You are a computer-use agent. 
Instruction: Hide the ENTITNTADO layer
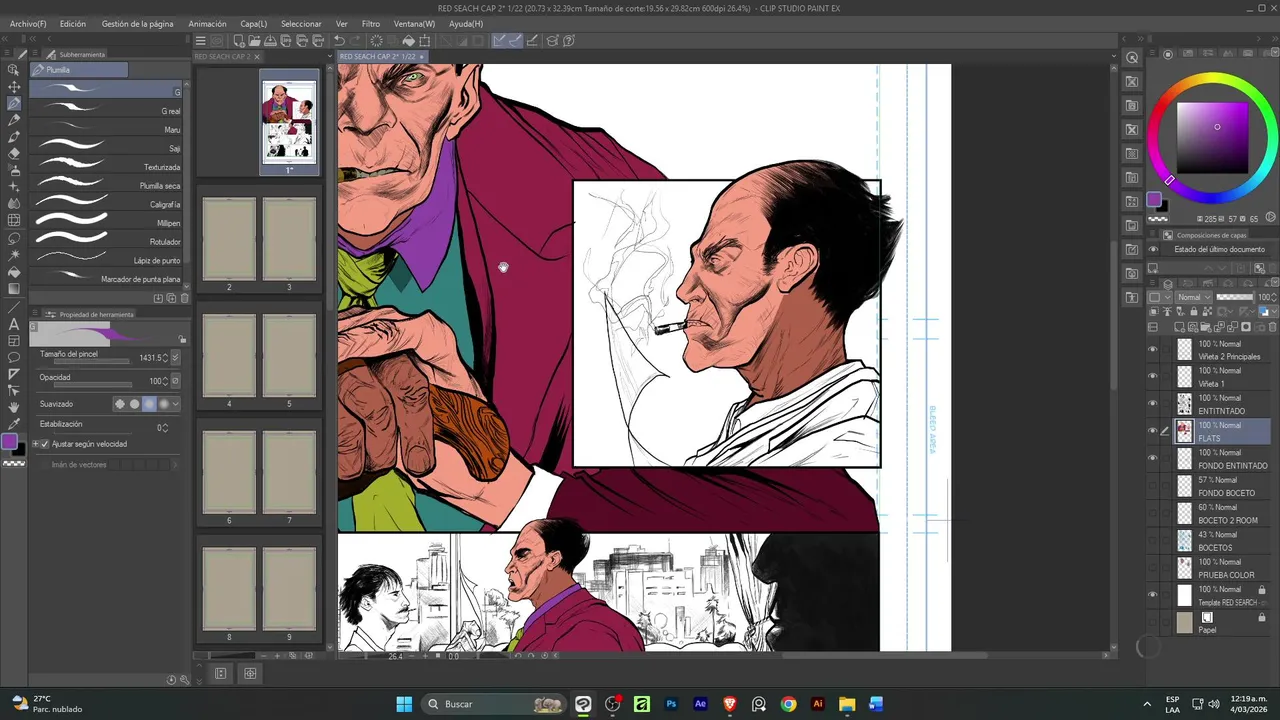1152,403
